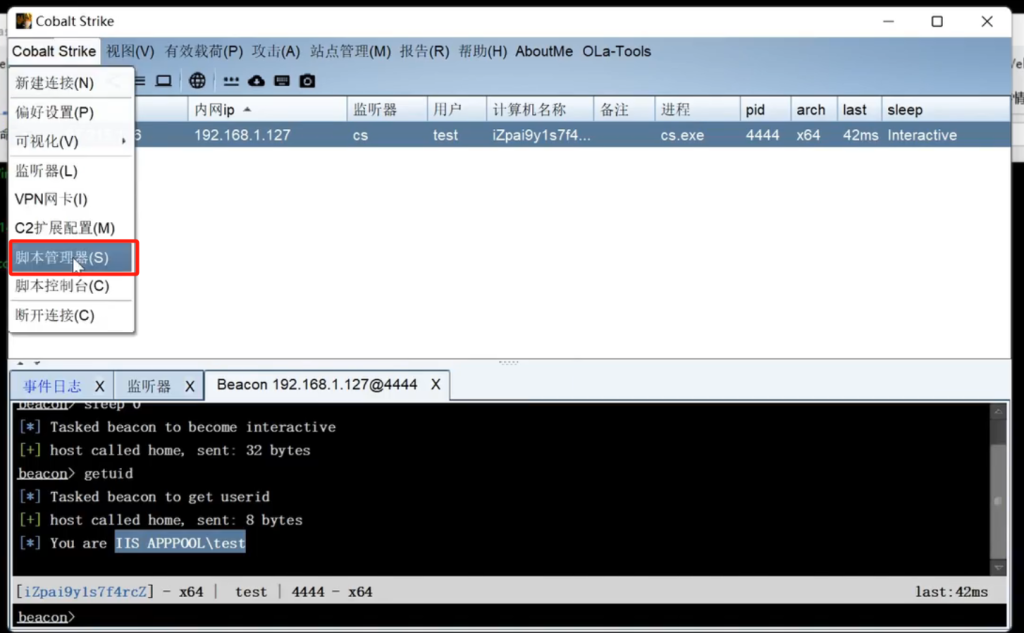
Task: Sort by the 备注 column header
Action: click(624, 110)
